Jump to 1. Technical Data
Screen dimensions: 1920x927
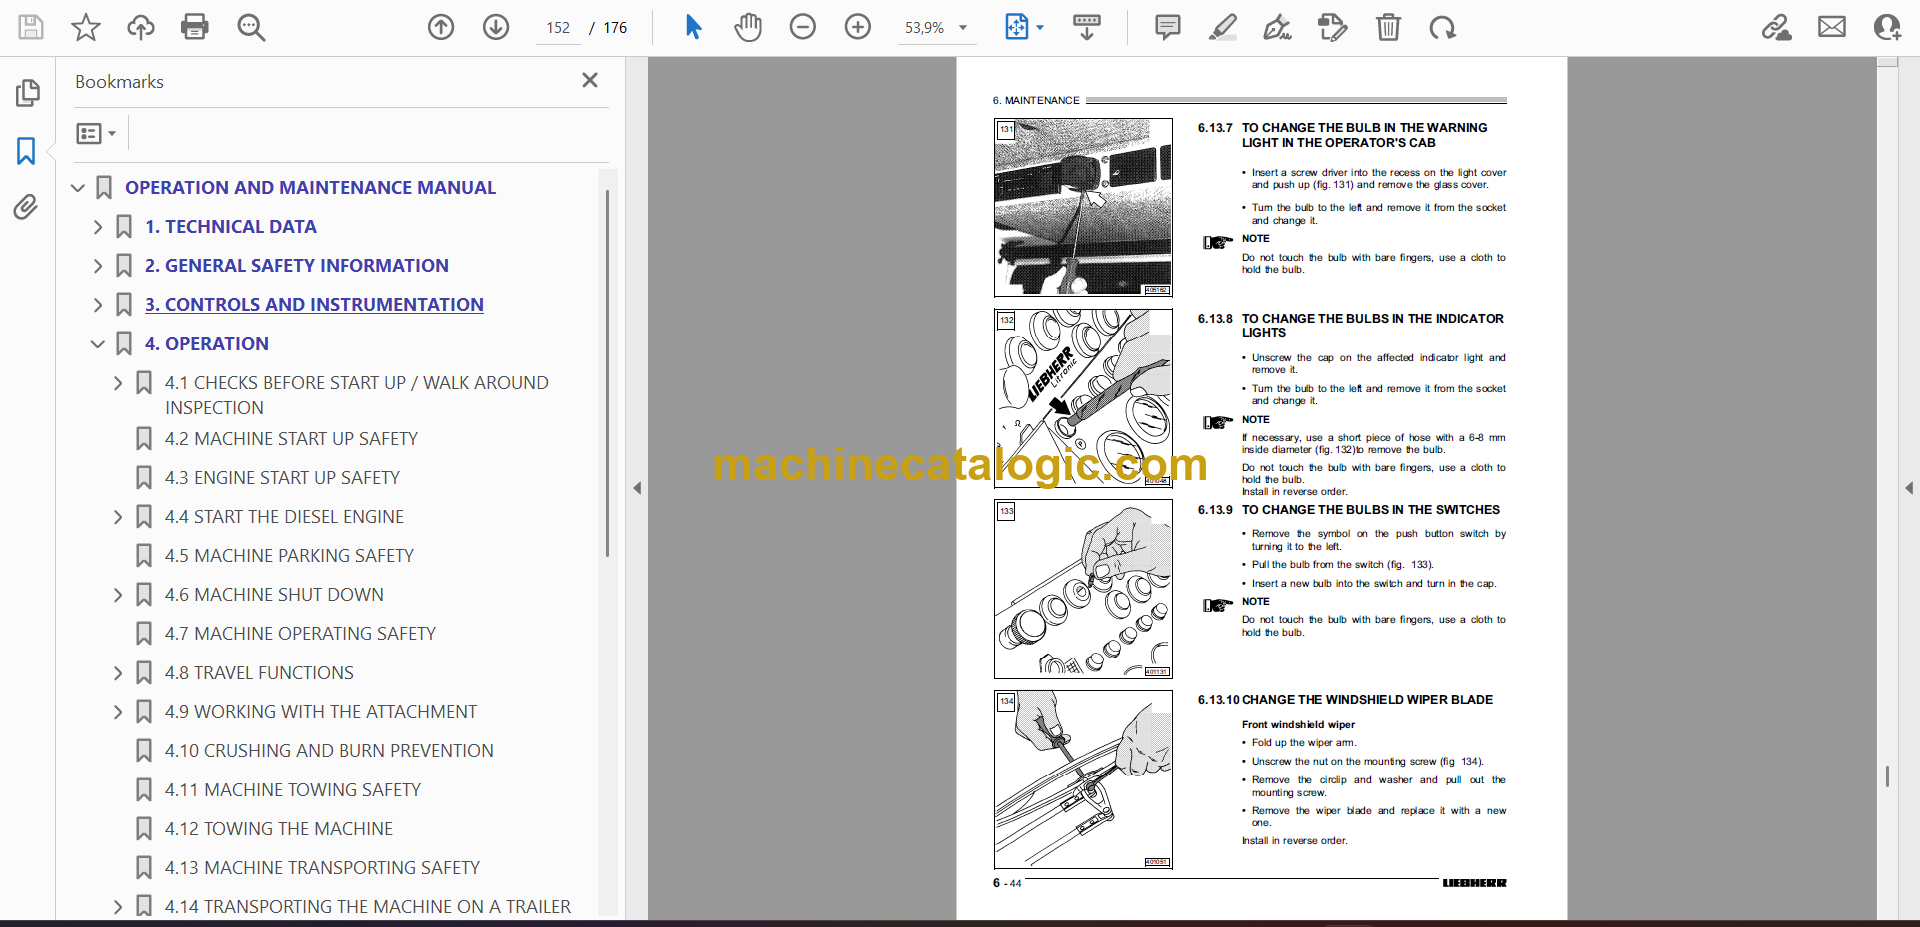tap(231, 227)
